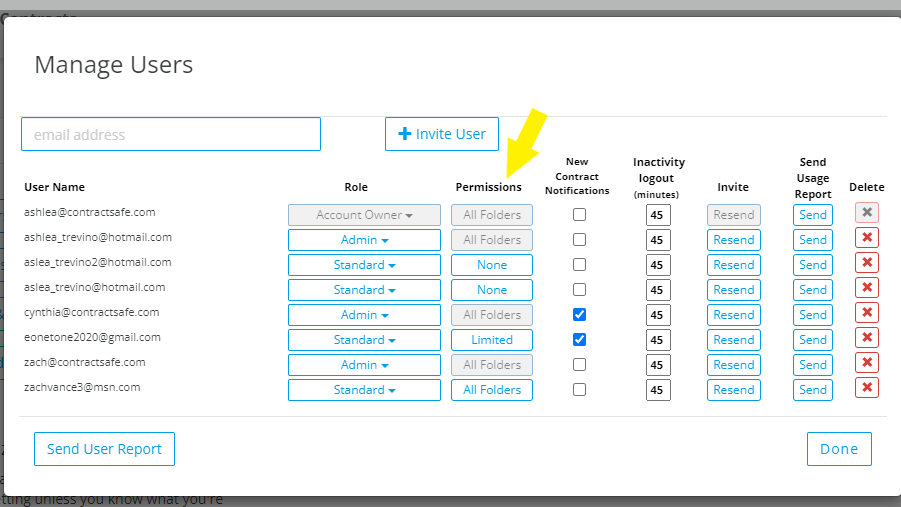
Task: Click Send User Report button
Action: coord(104,449)
